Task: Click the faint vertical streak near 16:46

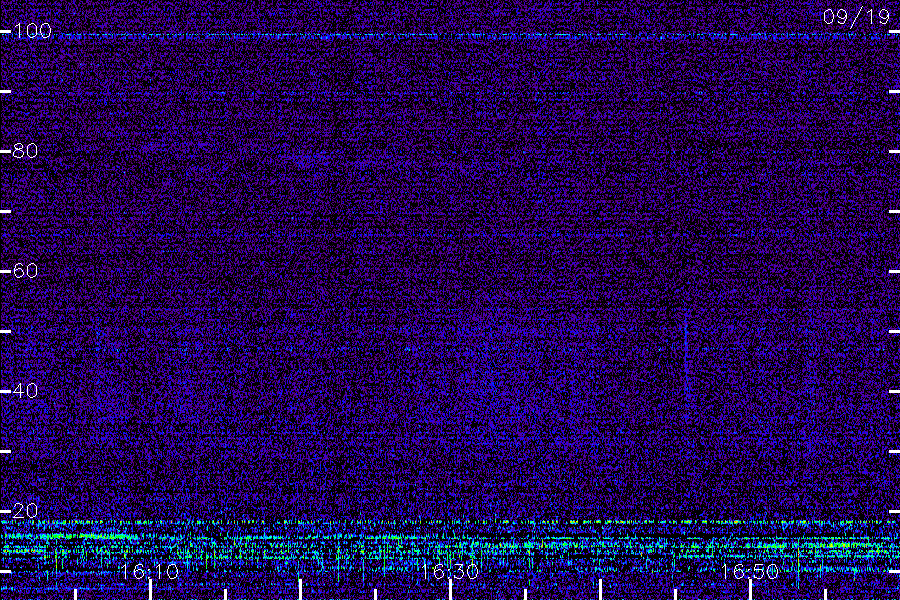Action: click(x=686, y=356)
